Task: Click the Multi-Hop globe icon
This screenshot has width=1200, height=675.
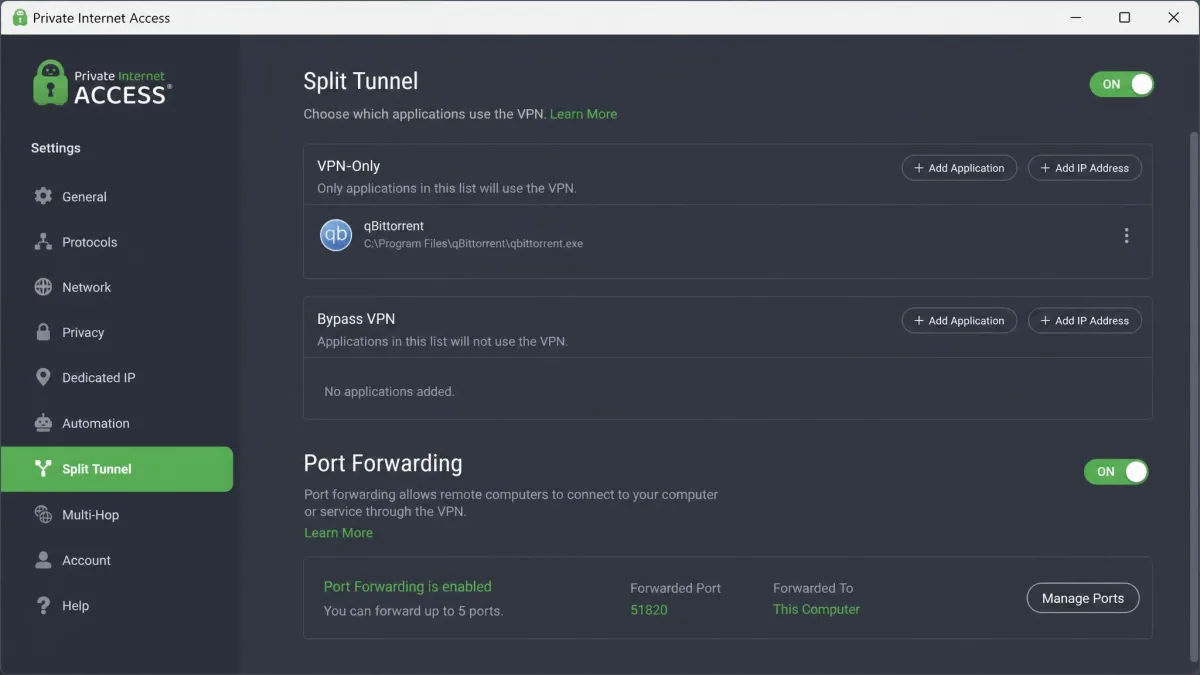Action: (x=43, y=514)
